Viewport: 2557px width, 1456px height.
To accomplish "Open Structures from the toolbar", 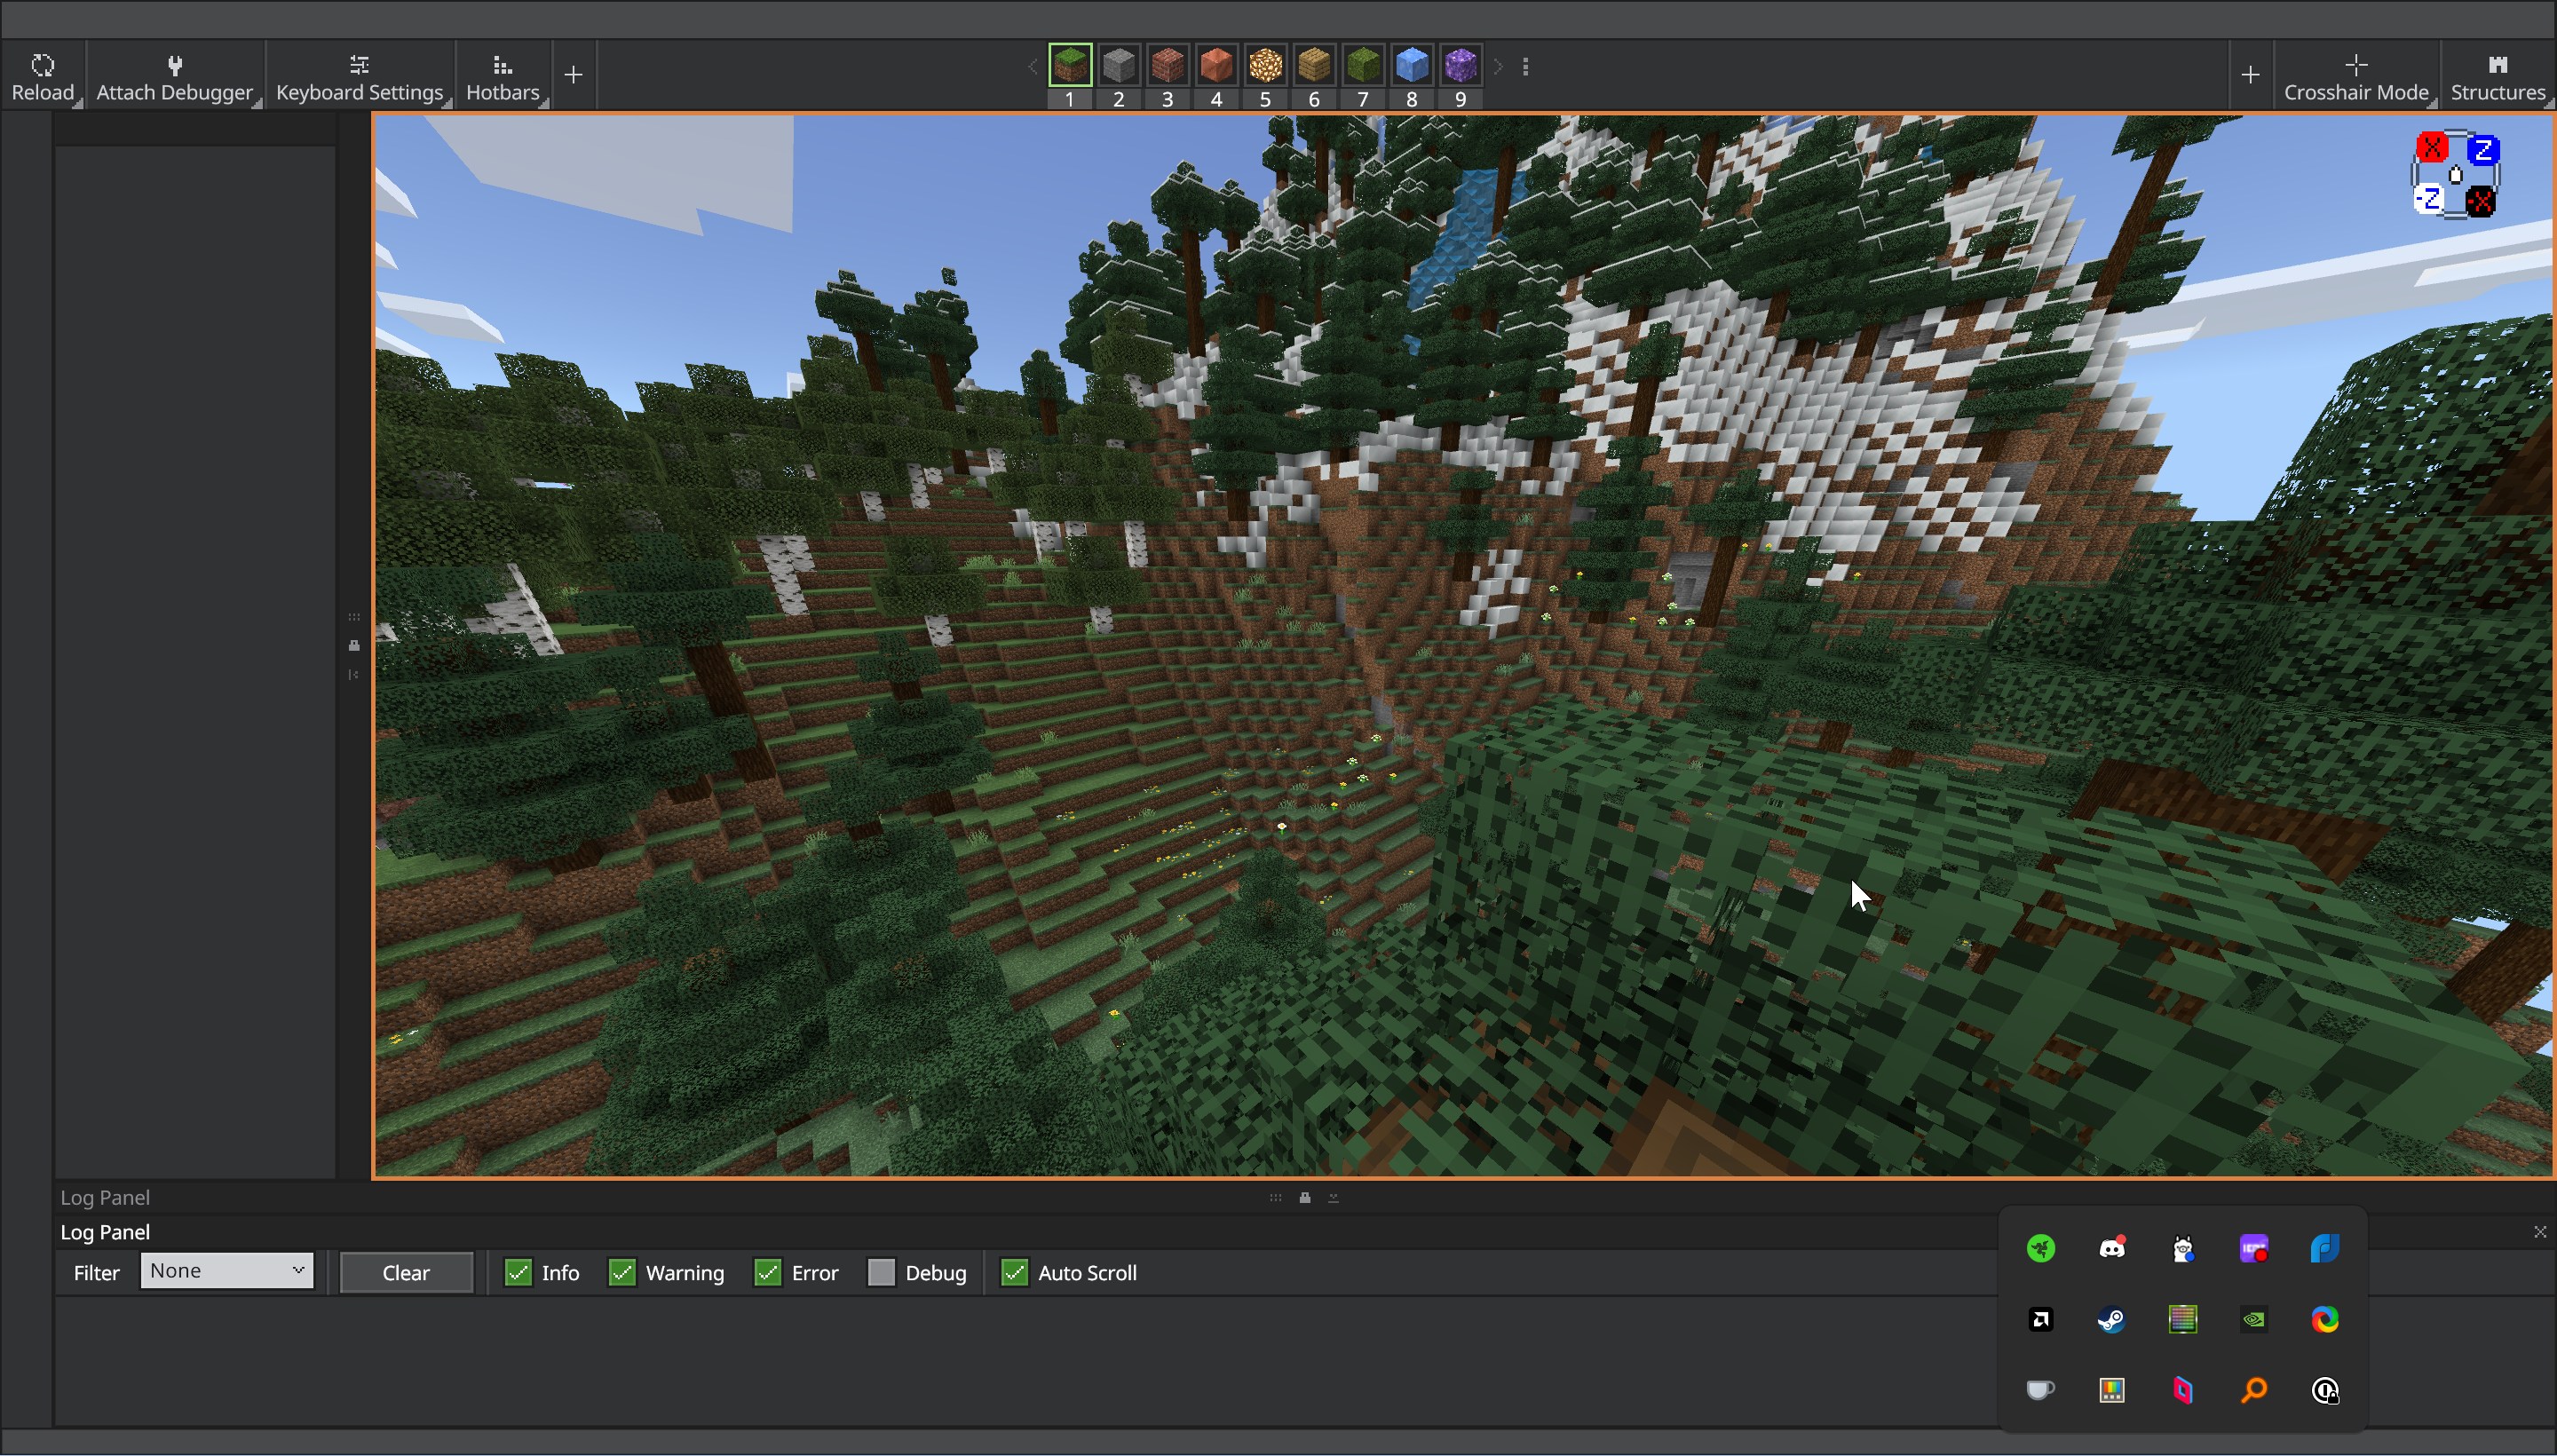I will click(x=2497, y=76).
